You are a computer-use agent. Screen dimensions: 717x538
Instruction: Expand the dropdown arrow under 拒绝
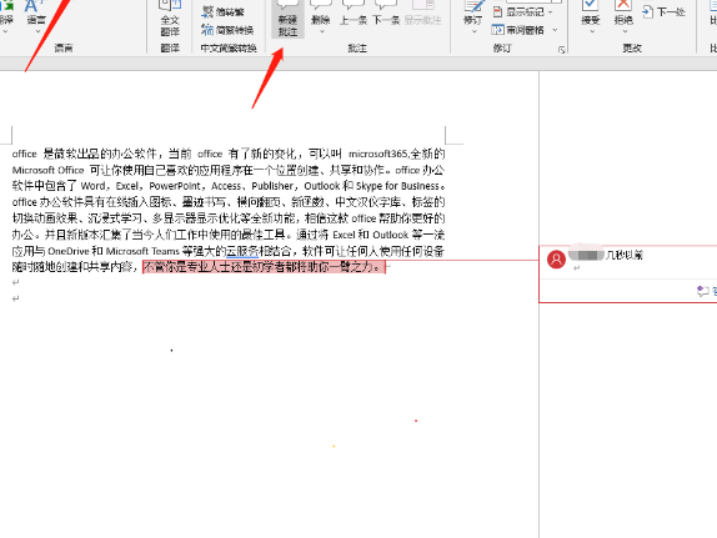coord(625,32)
